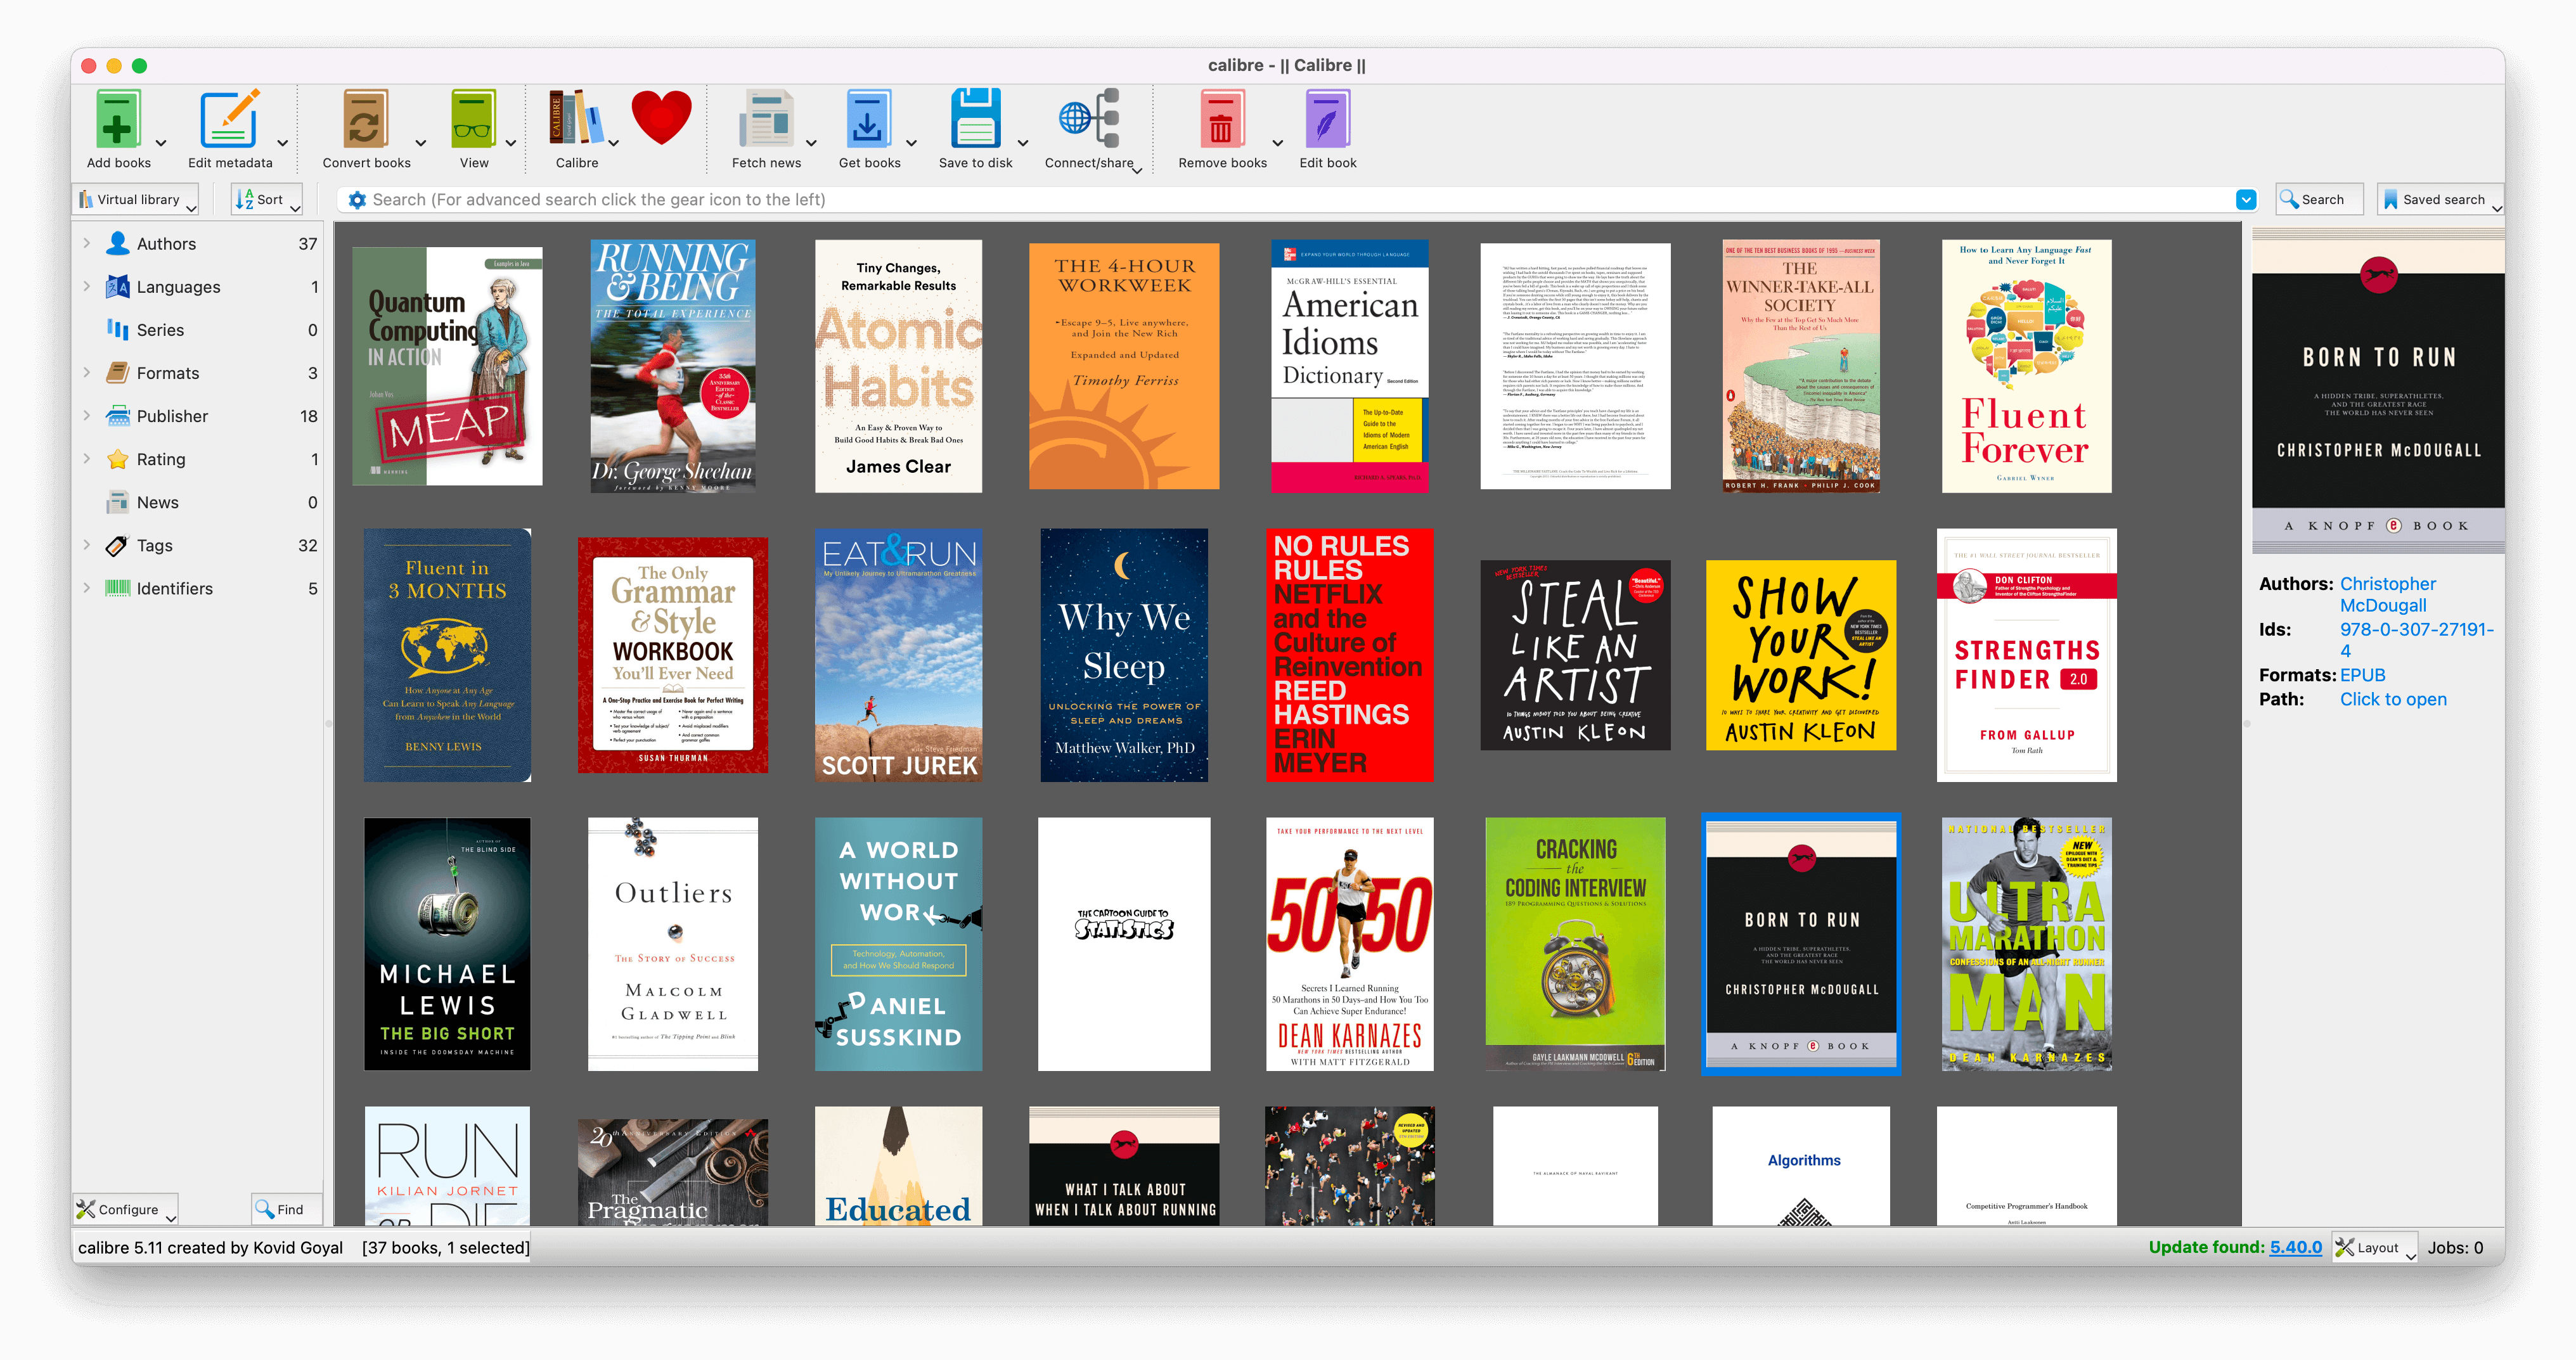Open the Save to disk dropdown arrow
The image size is (2576, 1360).
[1022, 143]
